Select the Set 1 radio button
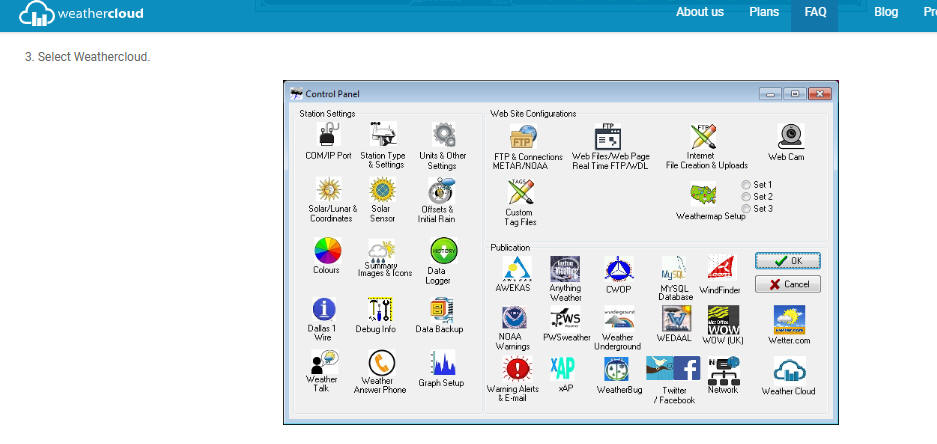Viewport: 937px width, 444px height. pyautogui.click(x=746, y=185)
